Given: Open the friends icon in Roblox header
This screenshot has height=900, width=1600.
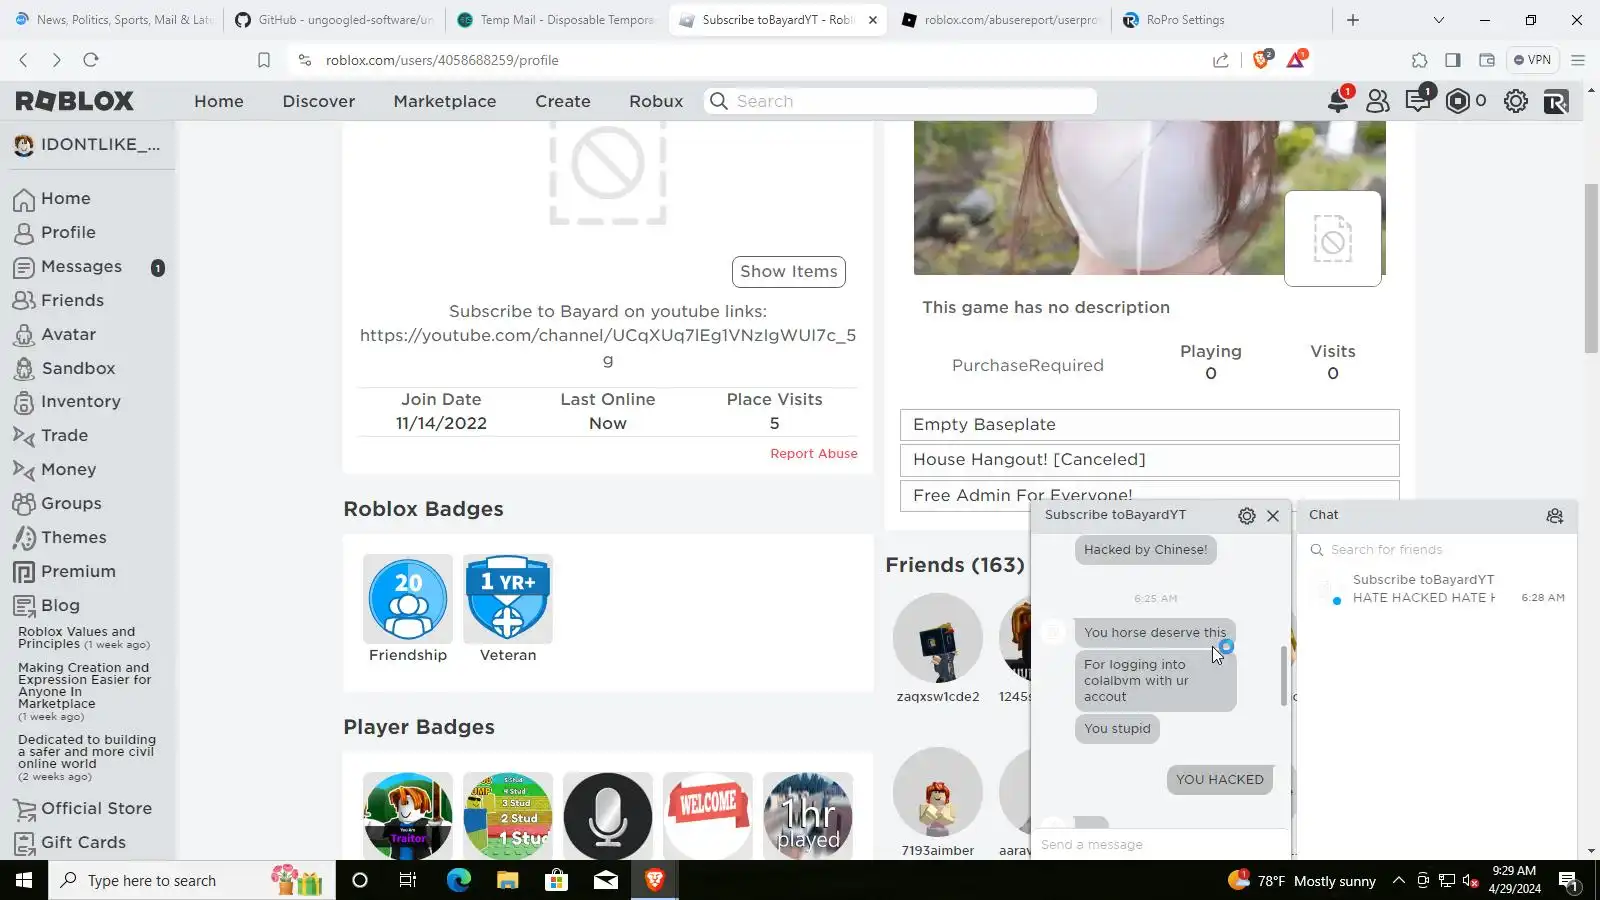Looking at the screenshot, I should tap(1378, 101).
